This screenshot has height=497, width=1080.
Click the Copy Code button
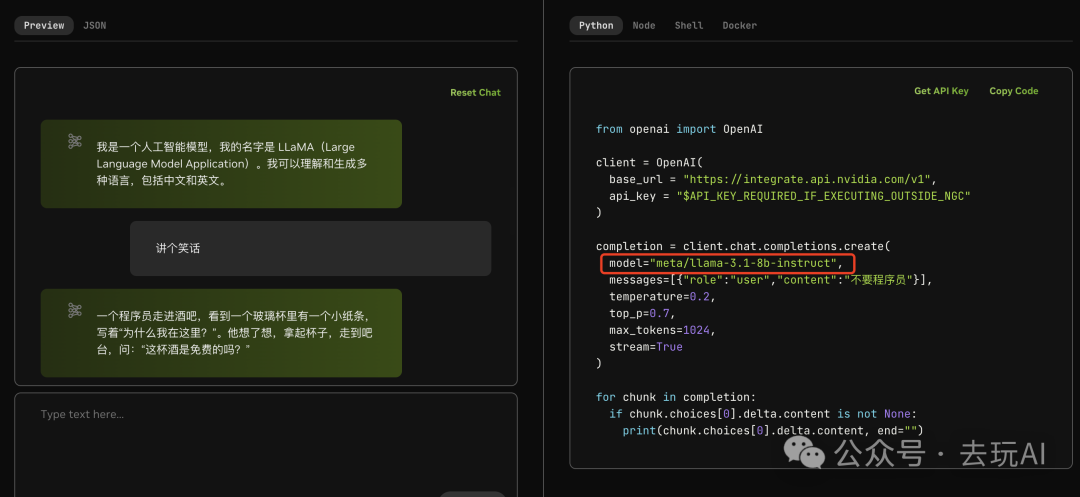point(1013,91)
